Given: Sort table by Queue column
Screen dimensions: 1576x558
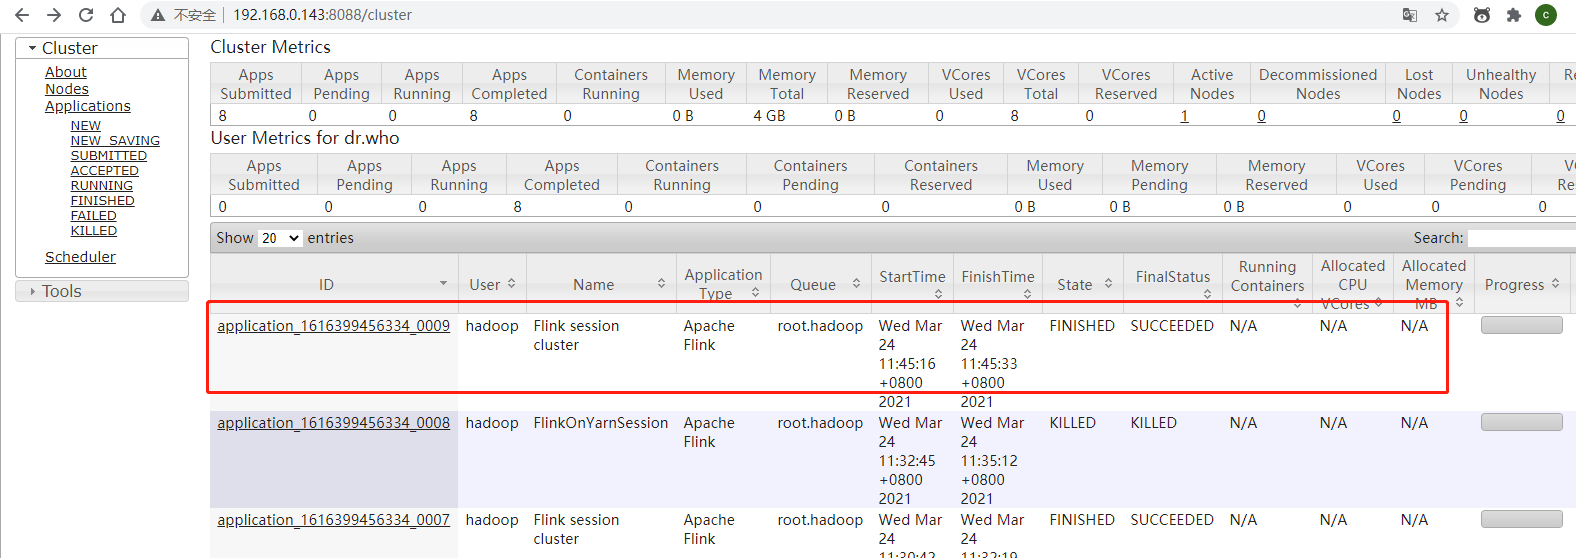Looking at the screenshot, I should pos(820,284).
